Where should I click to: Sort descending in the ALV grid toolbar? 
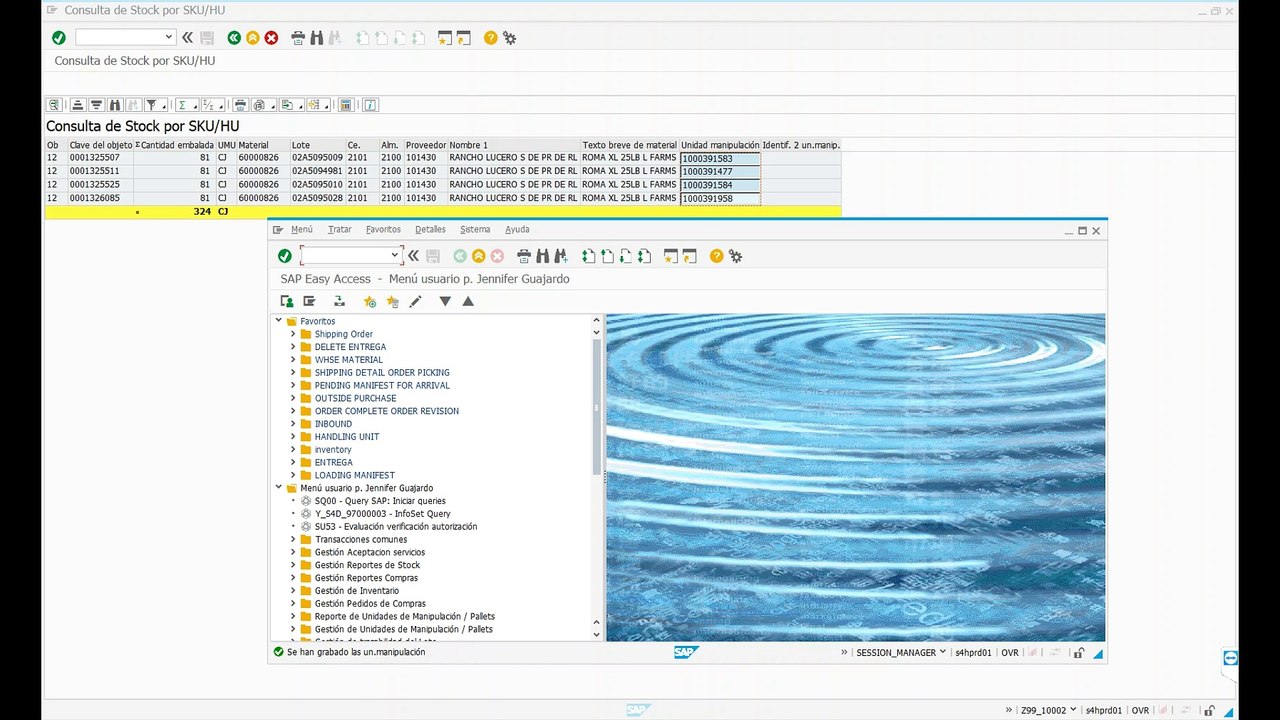click(96, 105)
